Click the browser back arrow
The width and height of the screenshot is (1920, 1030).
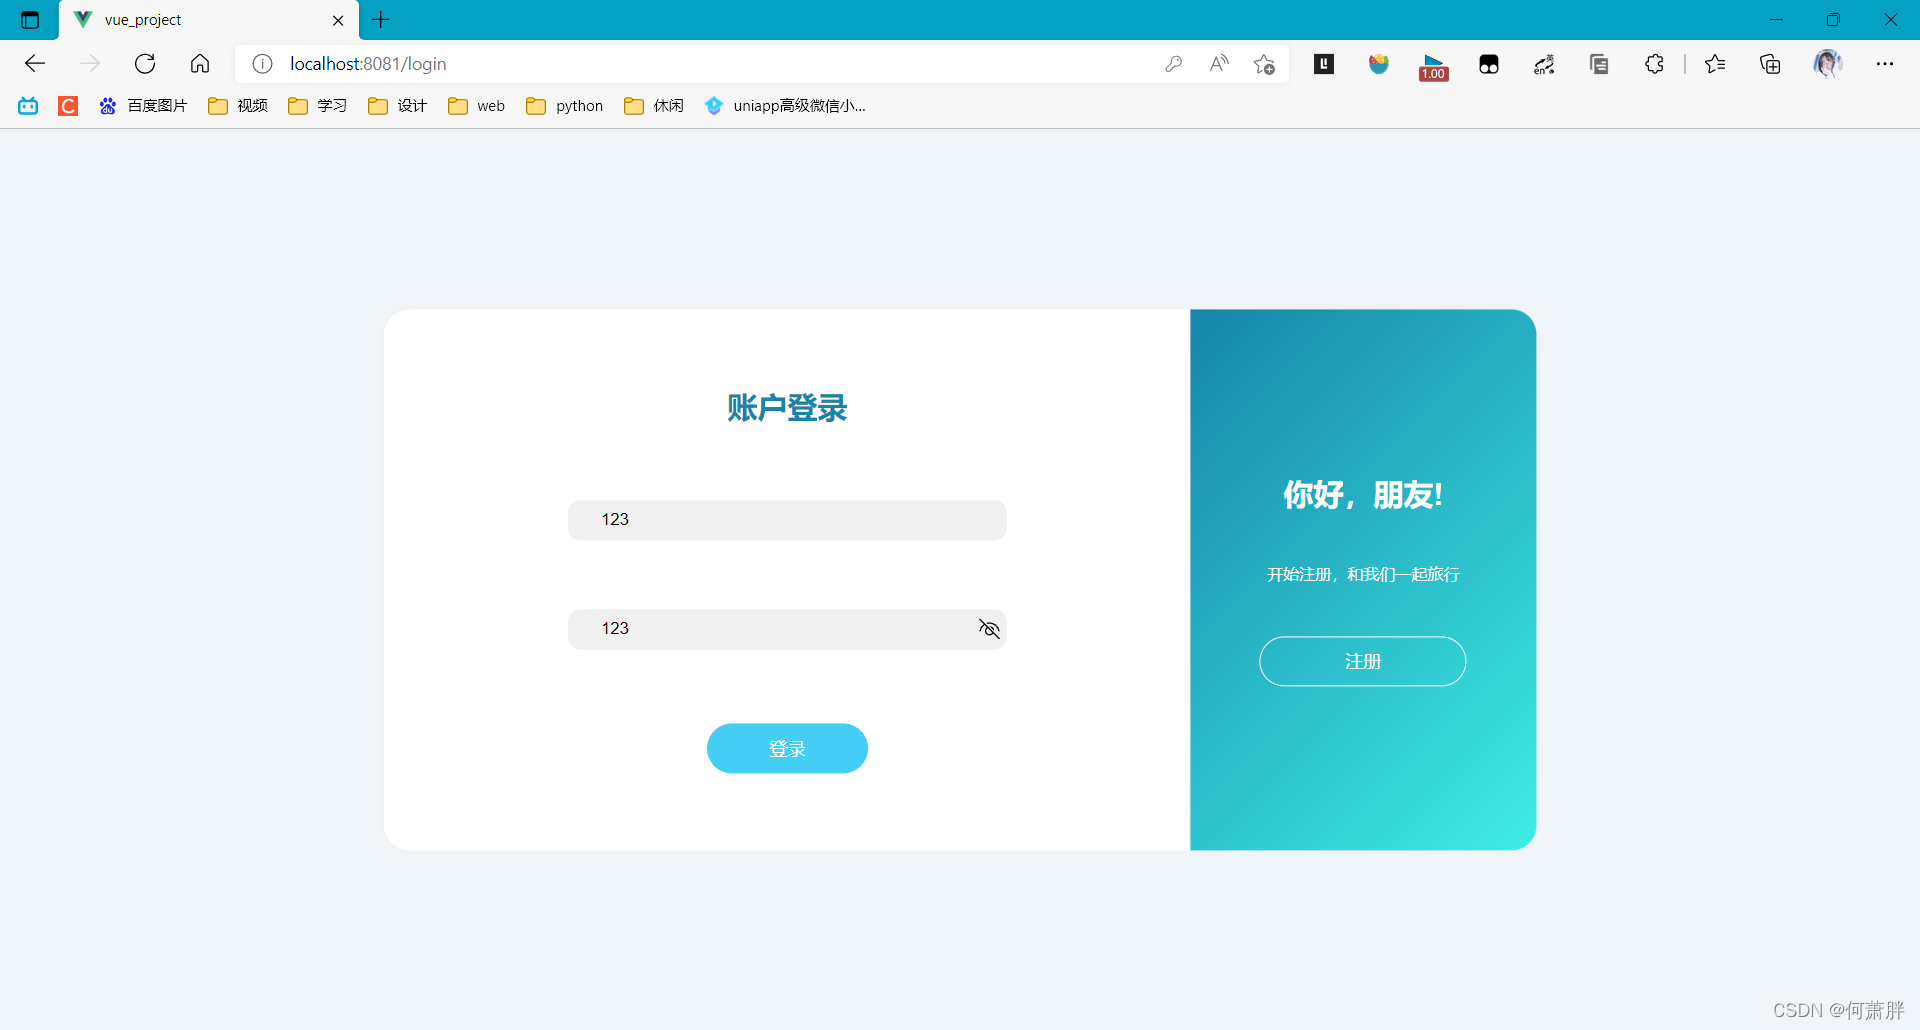point(35,63)
